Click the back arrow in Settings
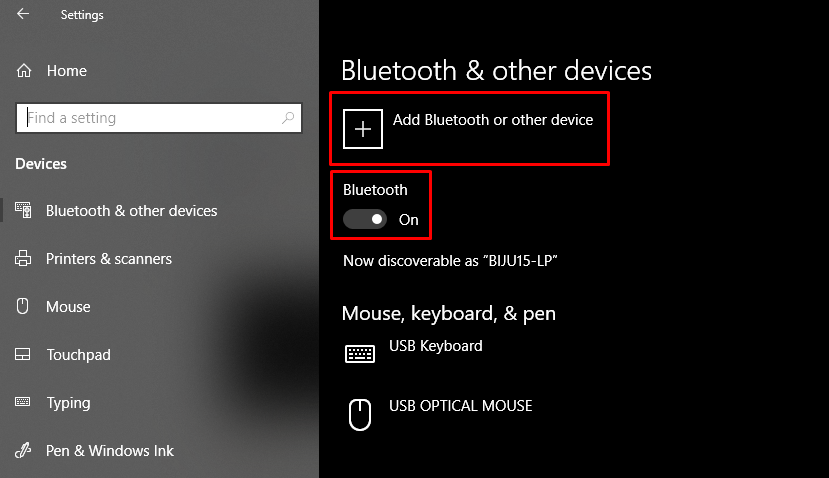The height and width of the screenshot is (478, 829). [x=23, y=15]
